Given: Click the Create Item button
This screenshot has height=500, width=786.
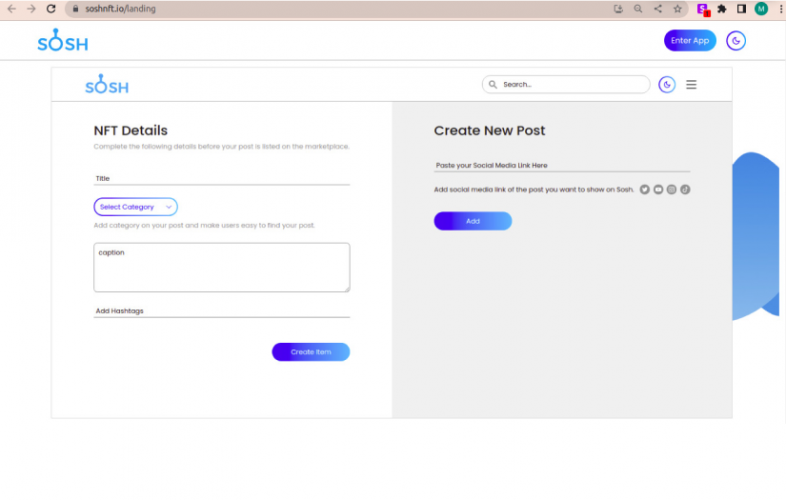Looking at the screenshot, I should click(x=311, y=352).
